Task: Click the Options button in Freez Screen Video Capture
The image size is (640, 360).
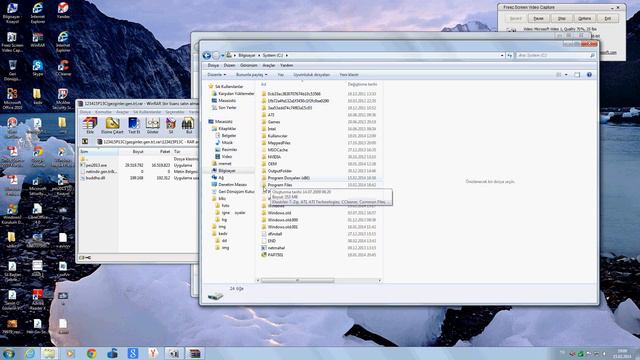Action: pos(584,18)
